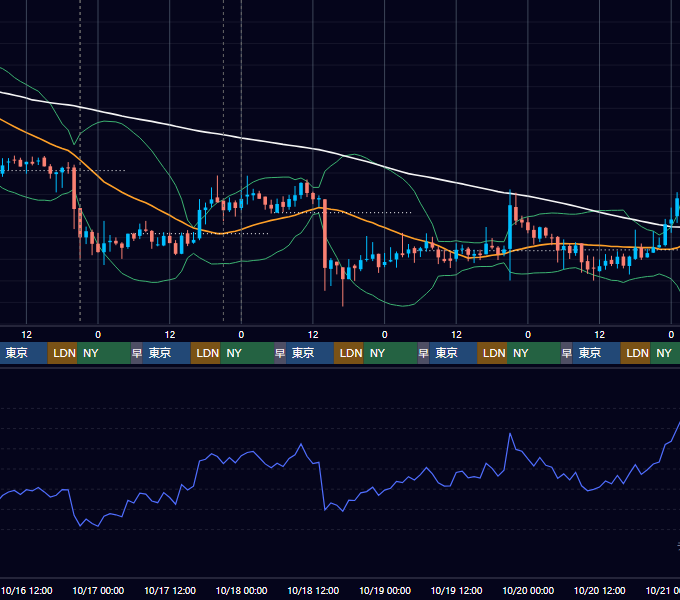Select the 東京 session block at 10/19 12:00
Image resolution: width=680 pixels, height=600 pixels.
coord(453,353)
